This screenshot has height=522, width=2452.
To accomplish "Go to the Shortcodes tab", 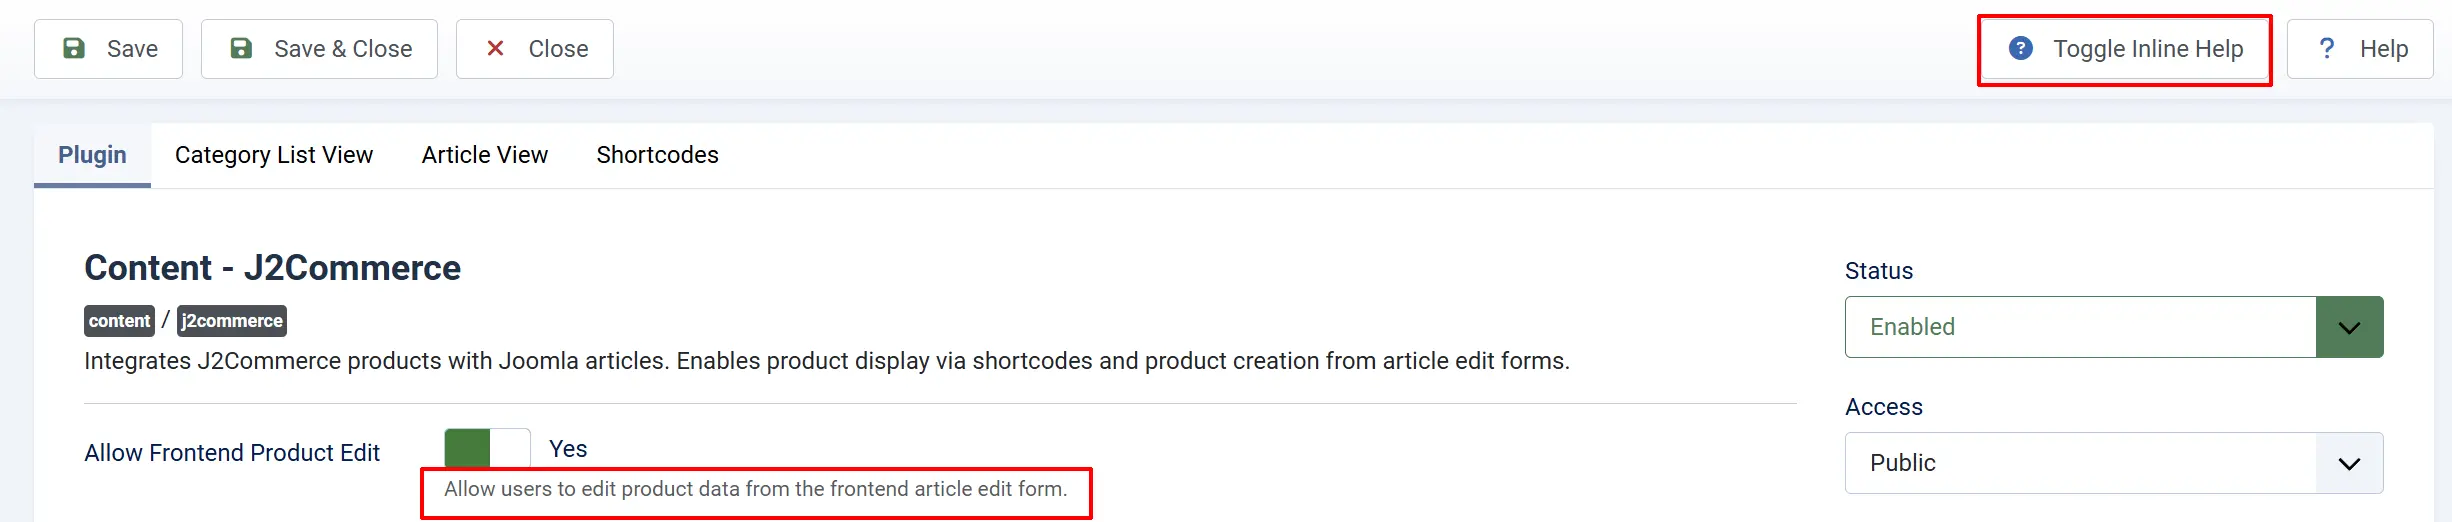I will (658, 155).
